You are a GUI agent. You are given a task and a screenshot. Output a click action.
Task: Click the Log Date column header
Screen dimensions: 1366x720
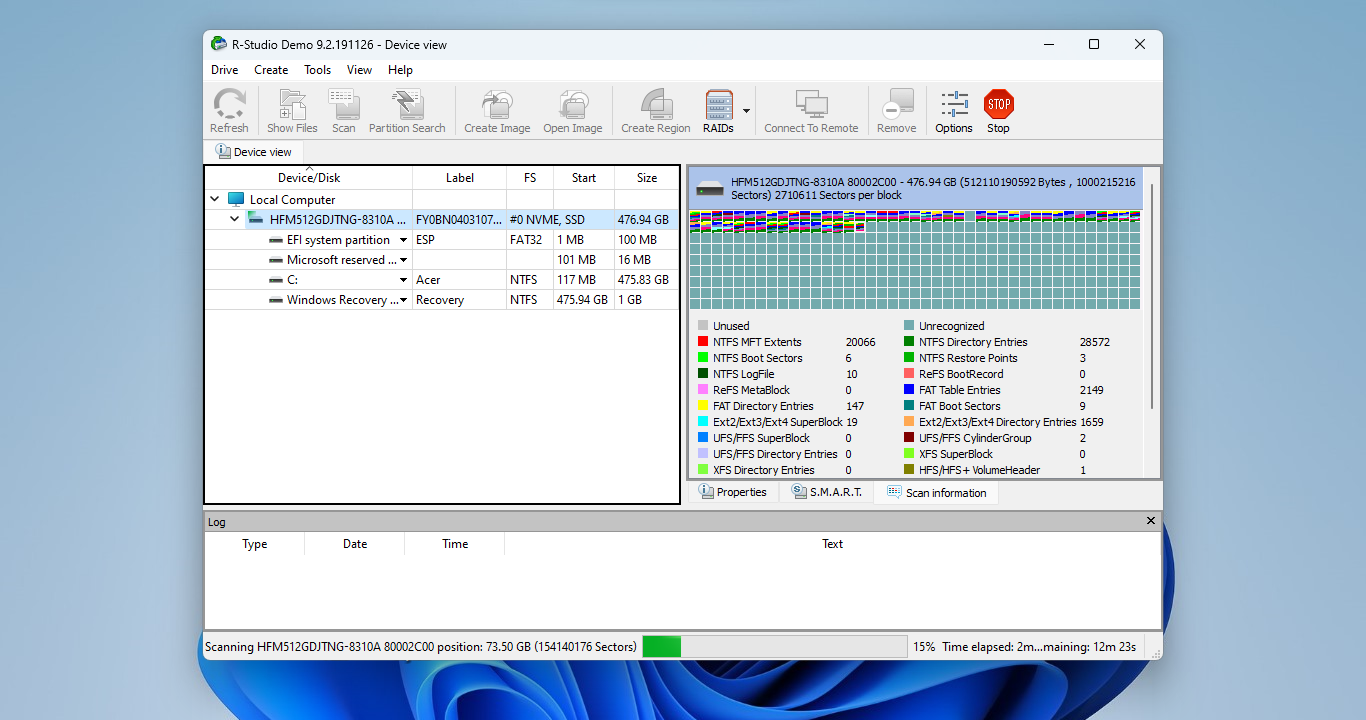tap(355, 544)
